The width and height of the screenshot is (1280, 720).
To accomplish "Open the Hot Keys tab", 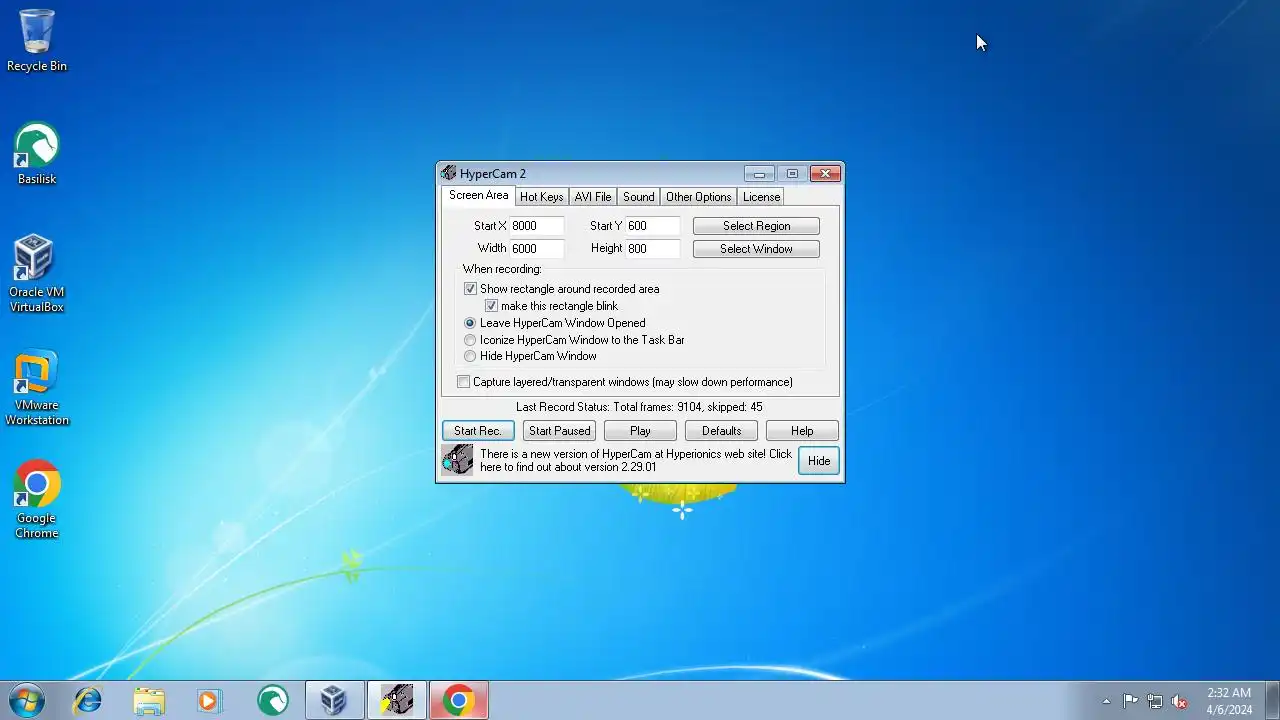I will (x=541, y=197).
